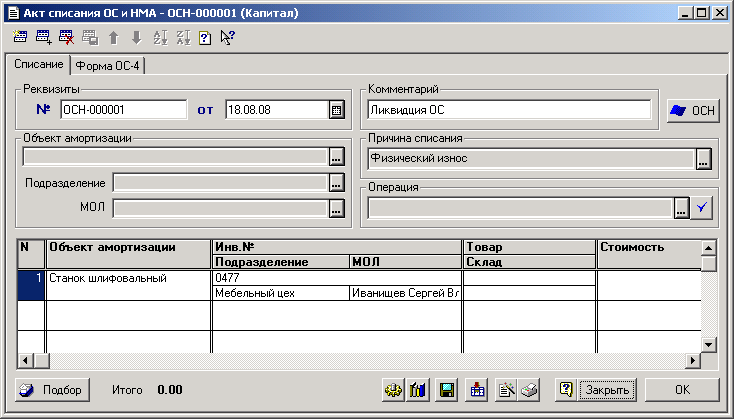The width and height of the screenshot is (734, 419).
Task: Open the calendar picker next to date
Action: (x=336, y=110)
